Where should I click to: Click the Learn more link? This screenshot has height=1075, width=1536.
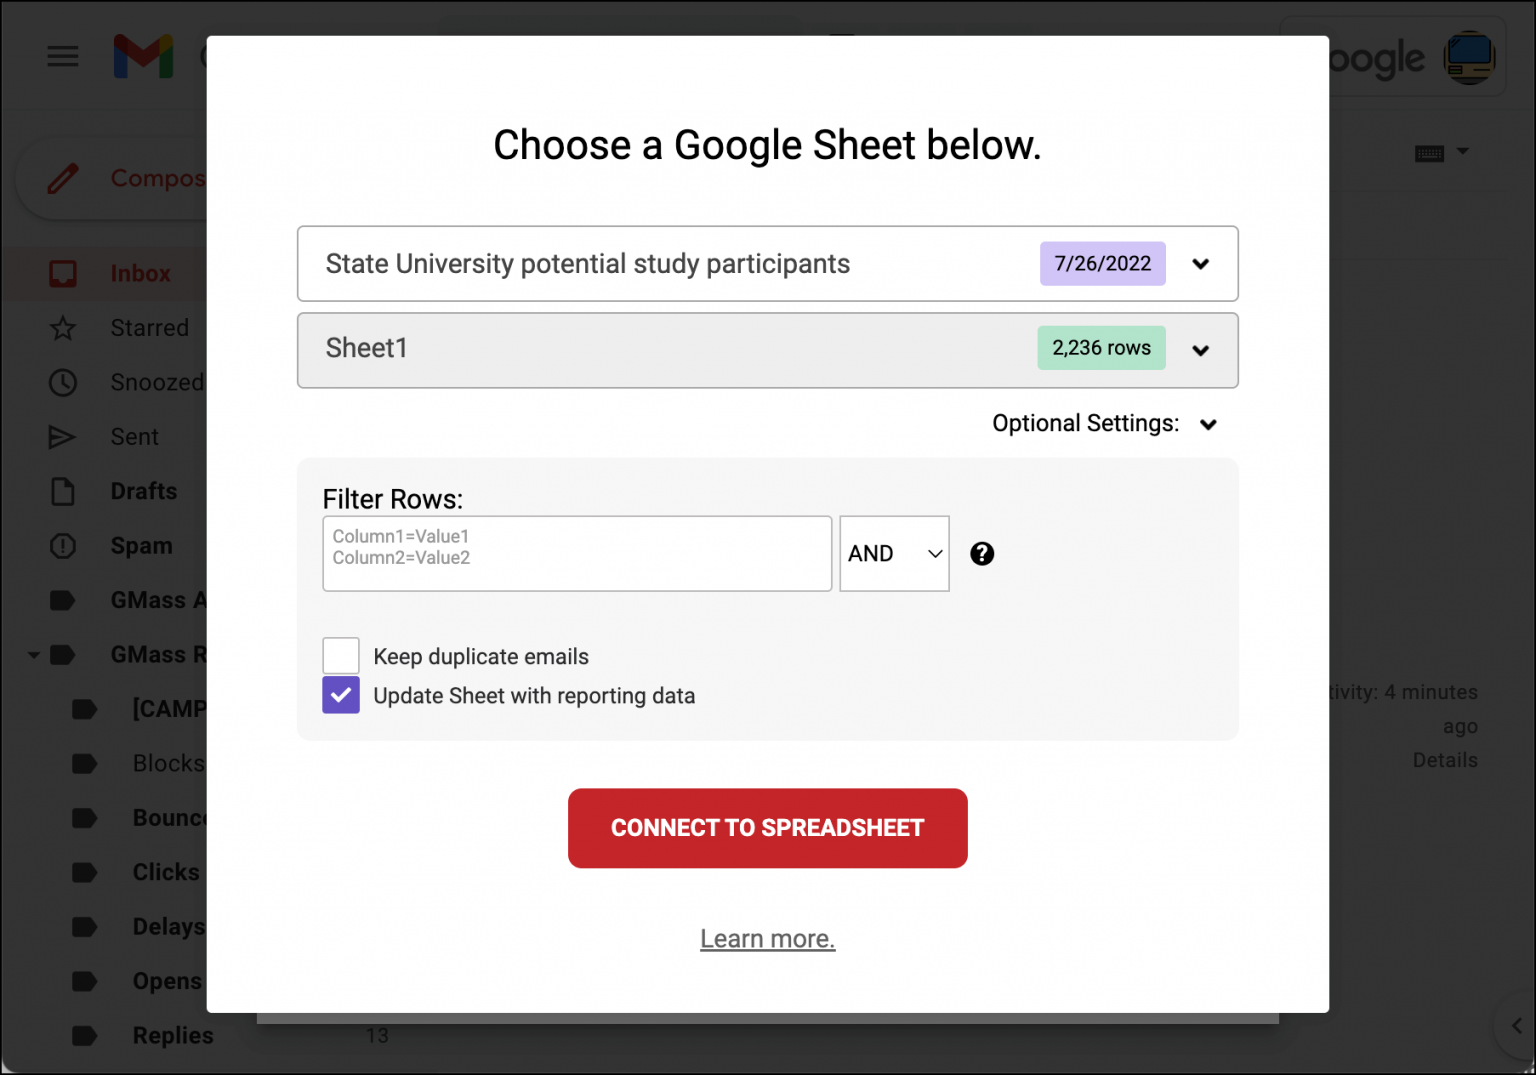click(x=767, y=938)
